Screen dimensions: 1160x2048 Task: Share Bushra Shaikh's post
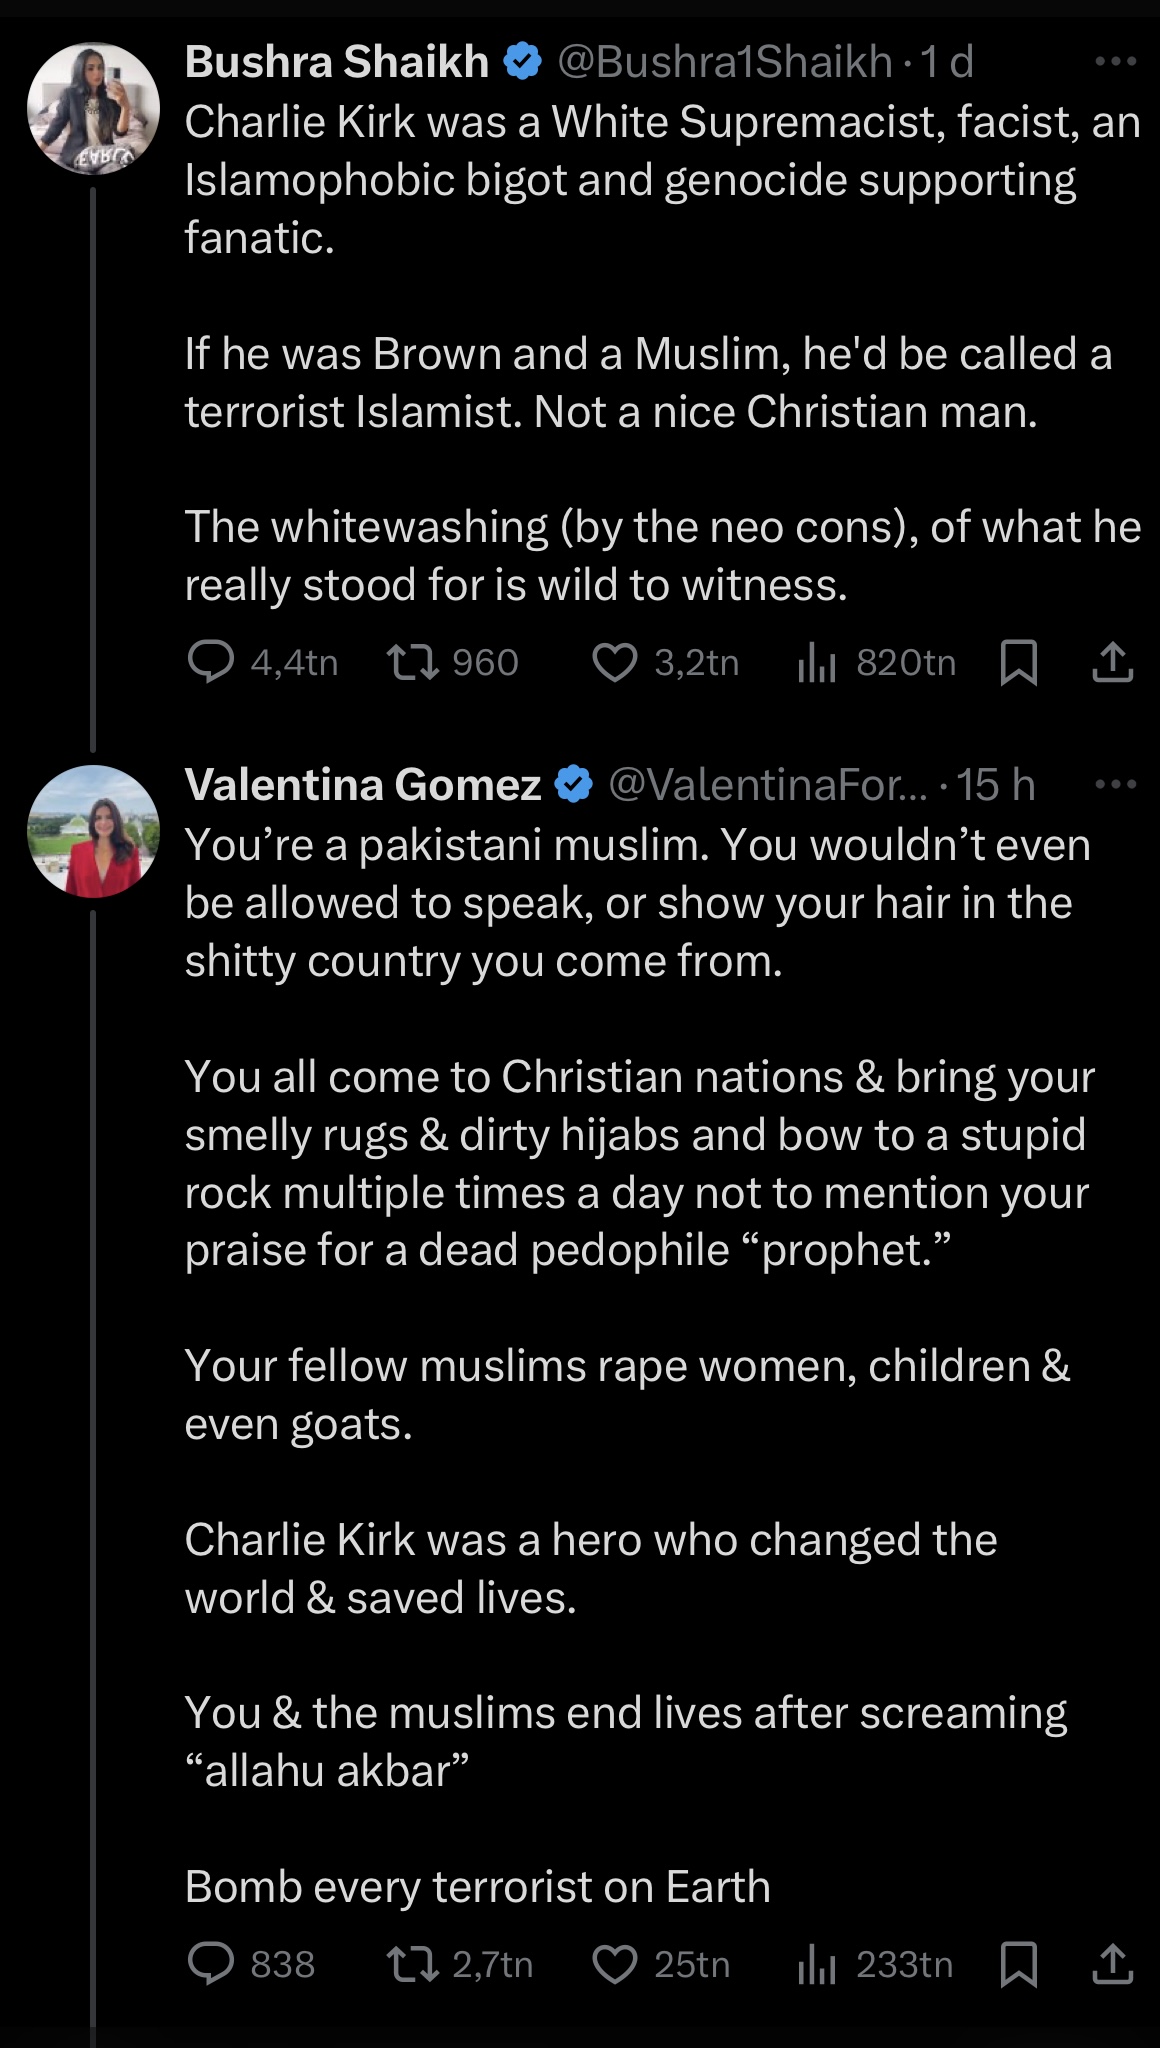[1112, 662]
